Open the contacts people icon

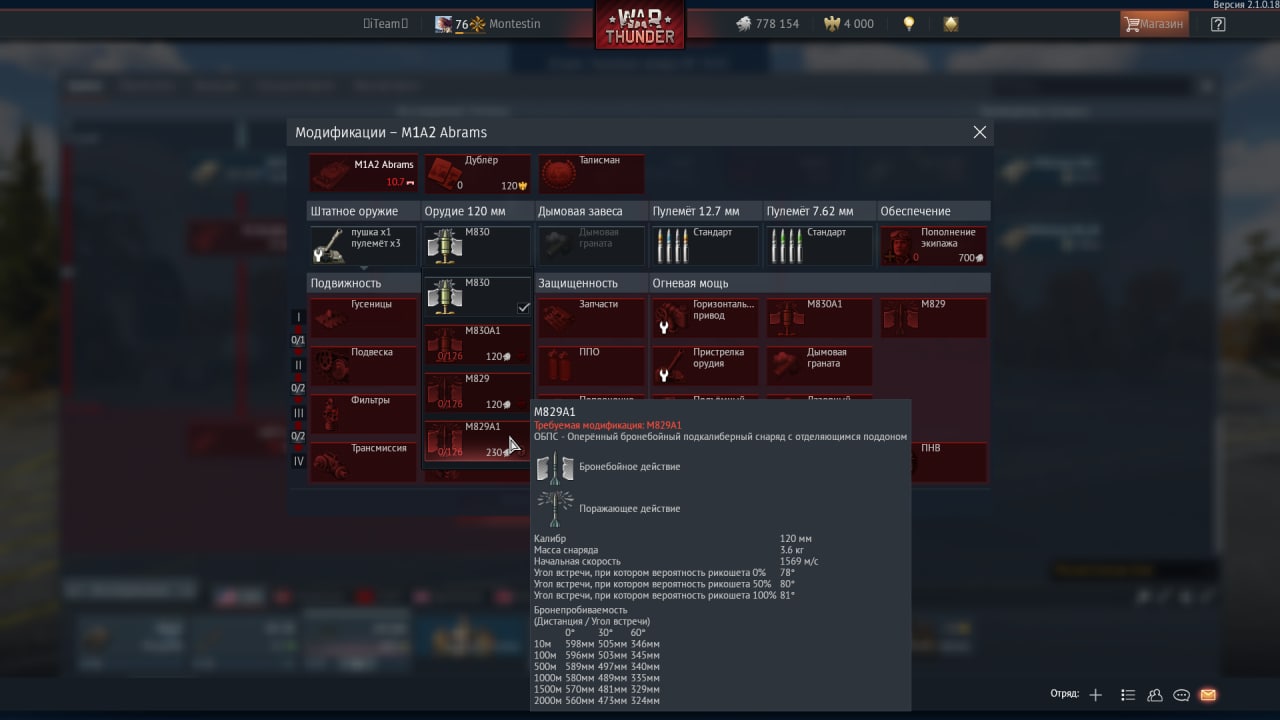click(x=1155, y=694)
